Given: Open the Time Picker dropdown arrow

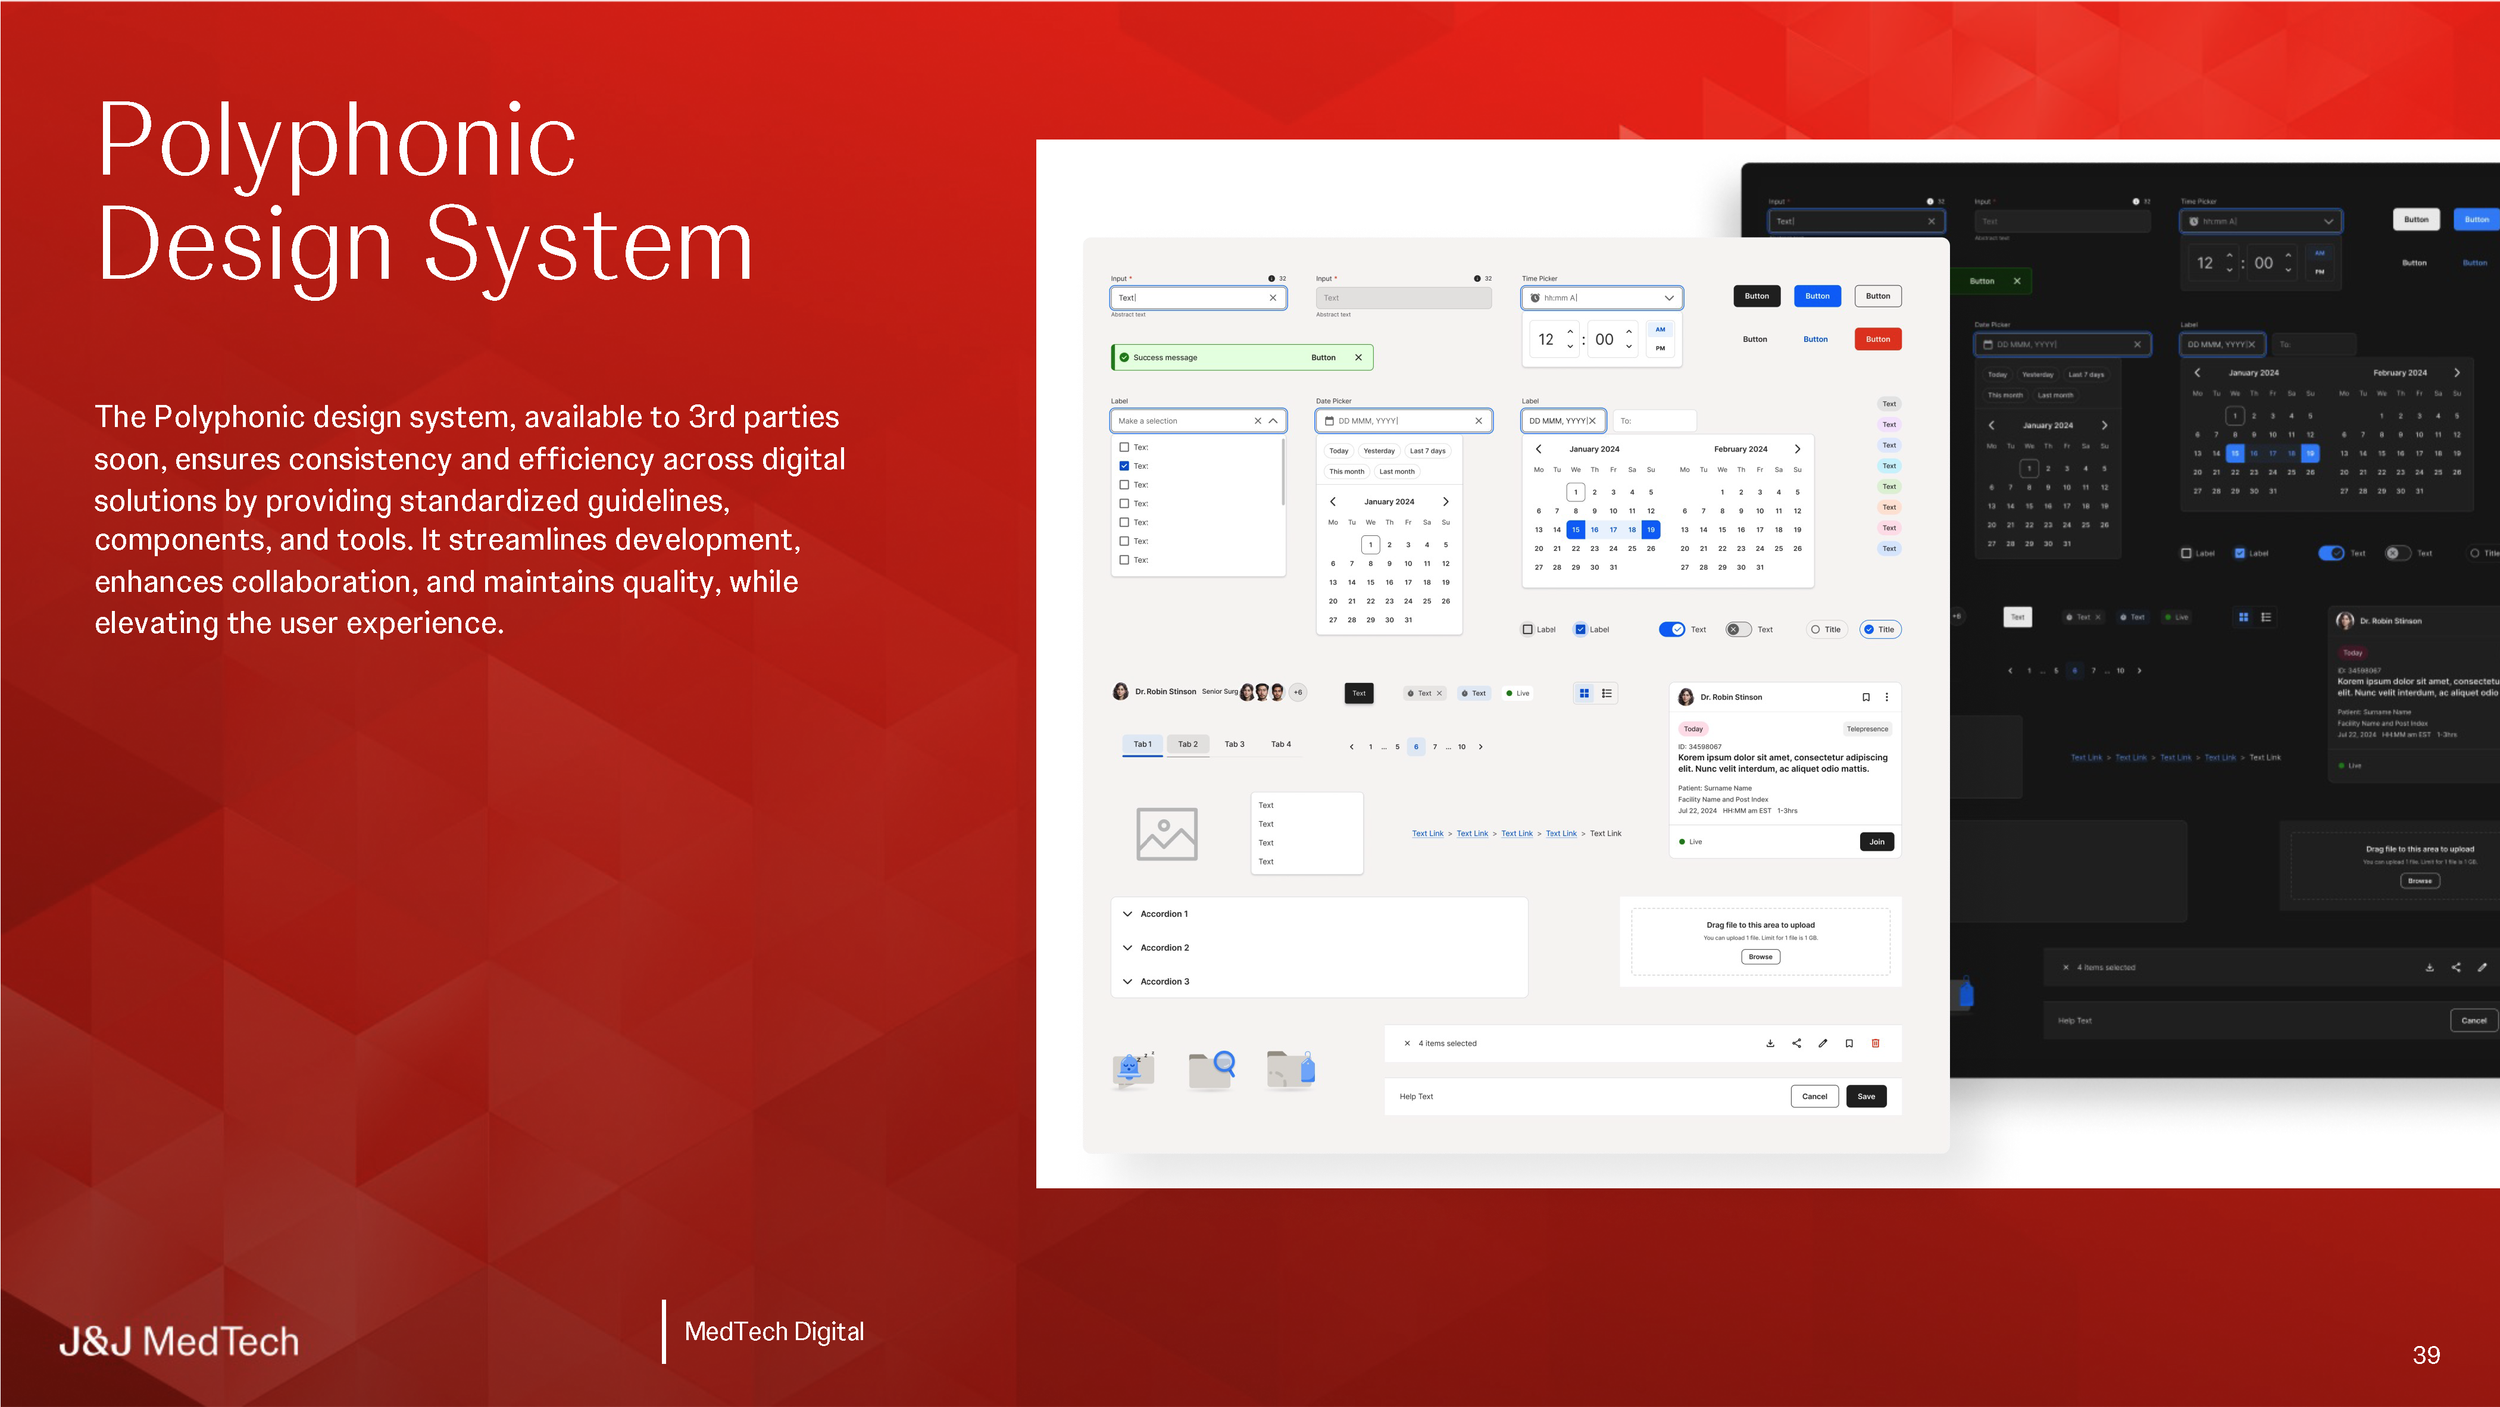Looking at the screenshot, I should tap(1669, 298).
